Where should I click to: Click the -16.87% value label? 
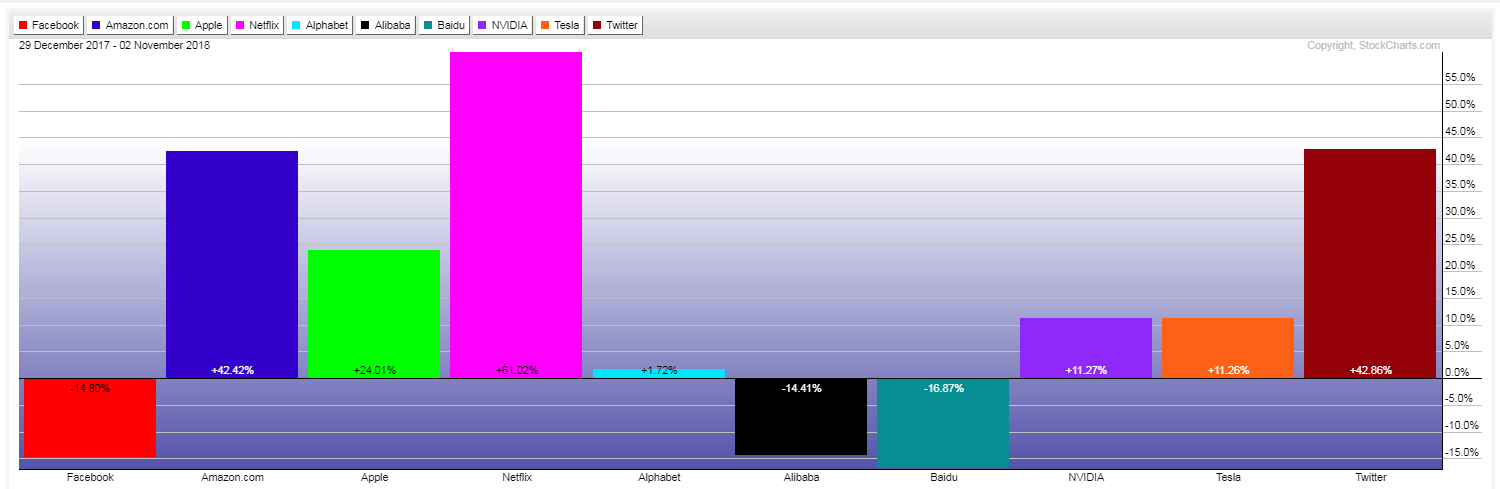click(943, 388)
